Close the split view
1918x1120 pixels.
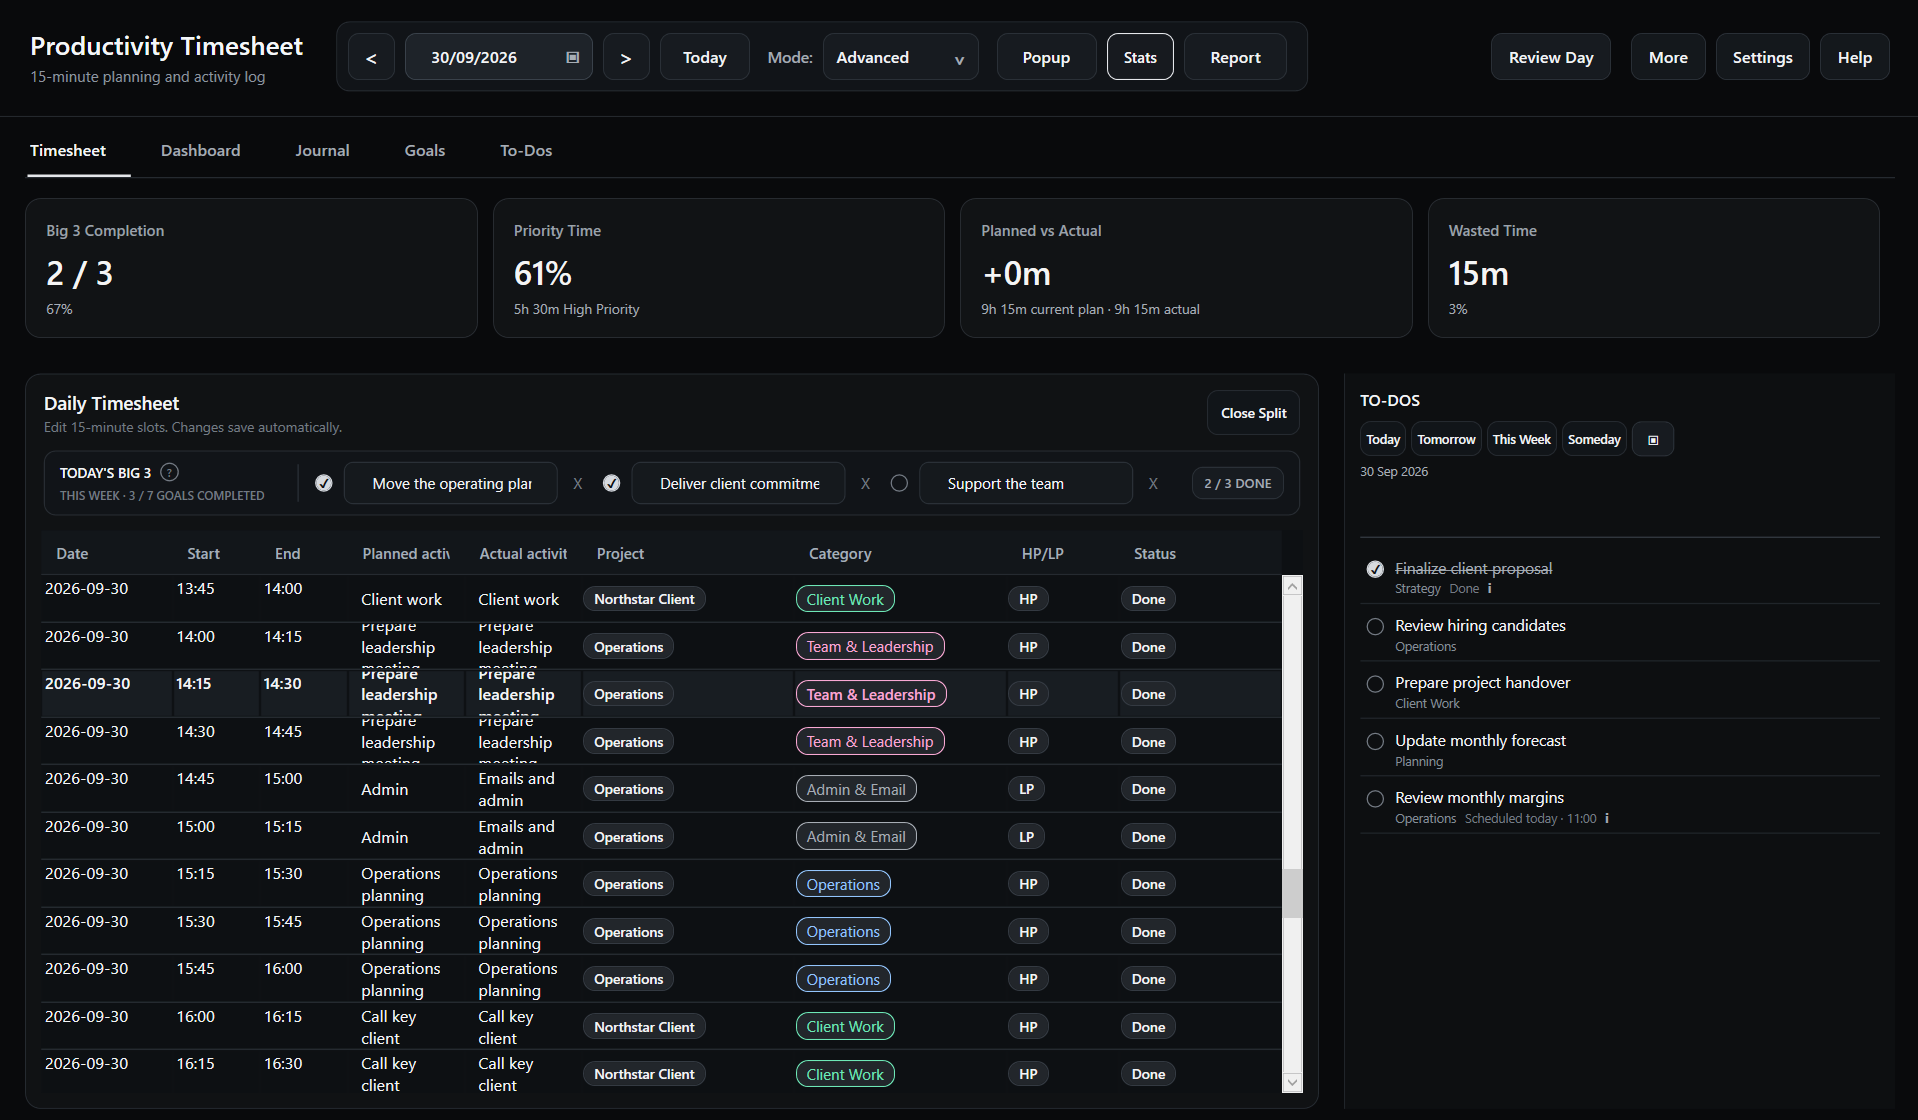tap(1253, 413)
